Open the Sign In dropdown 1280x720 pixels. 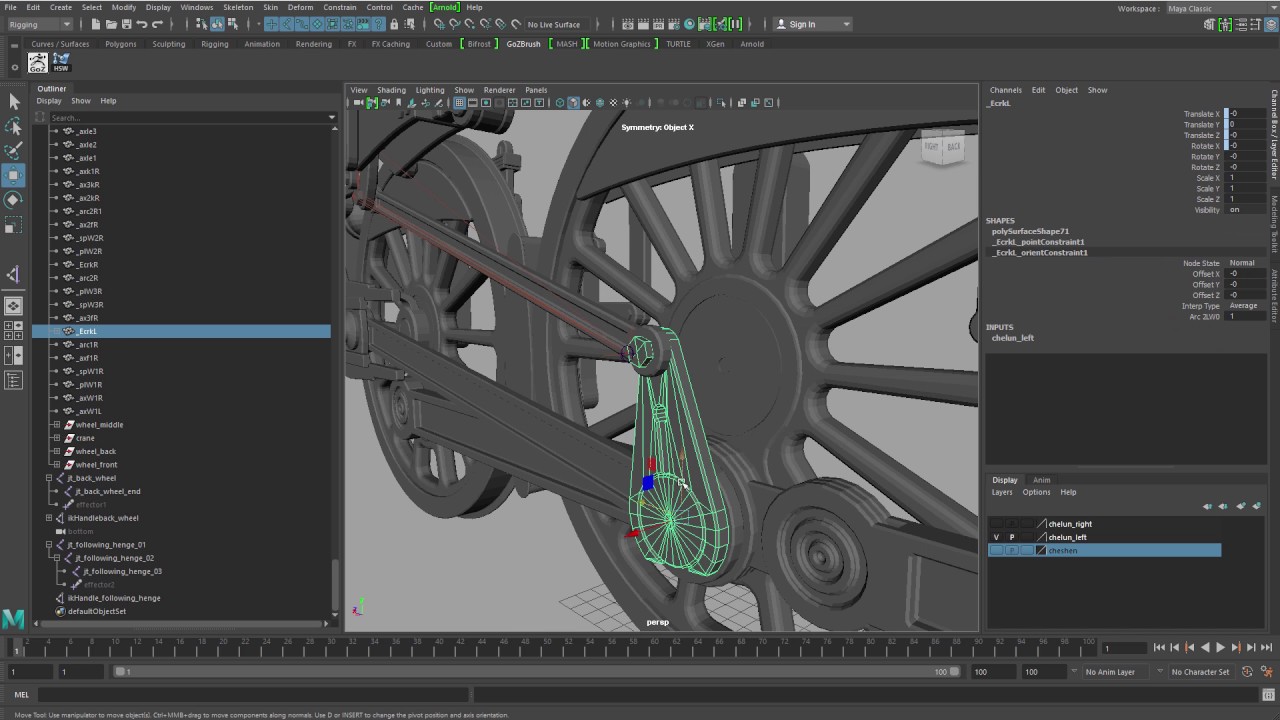click(813, 24)
